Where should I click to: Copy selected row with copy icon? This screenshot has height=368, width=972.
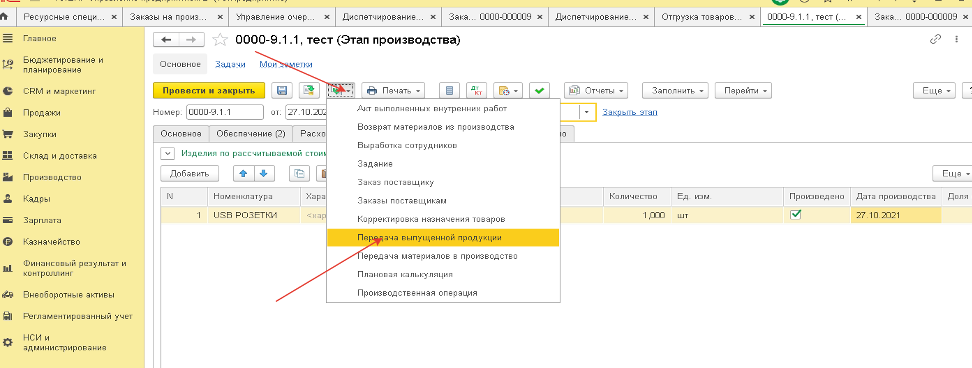pyautogui.click(x=300, y=174)
